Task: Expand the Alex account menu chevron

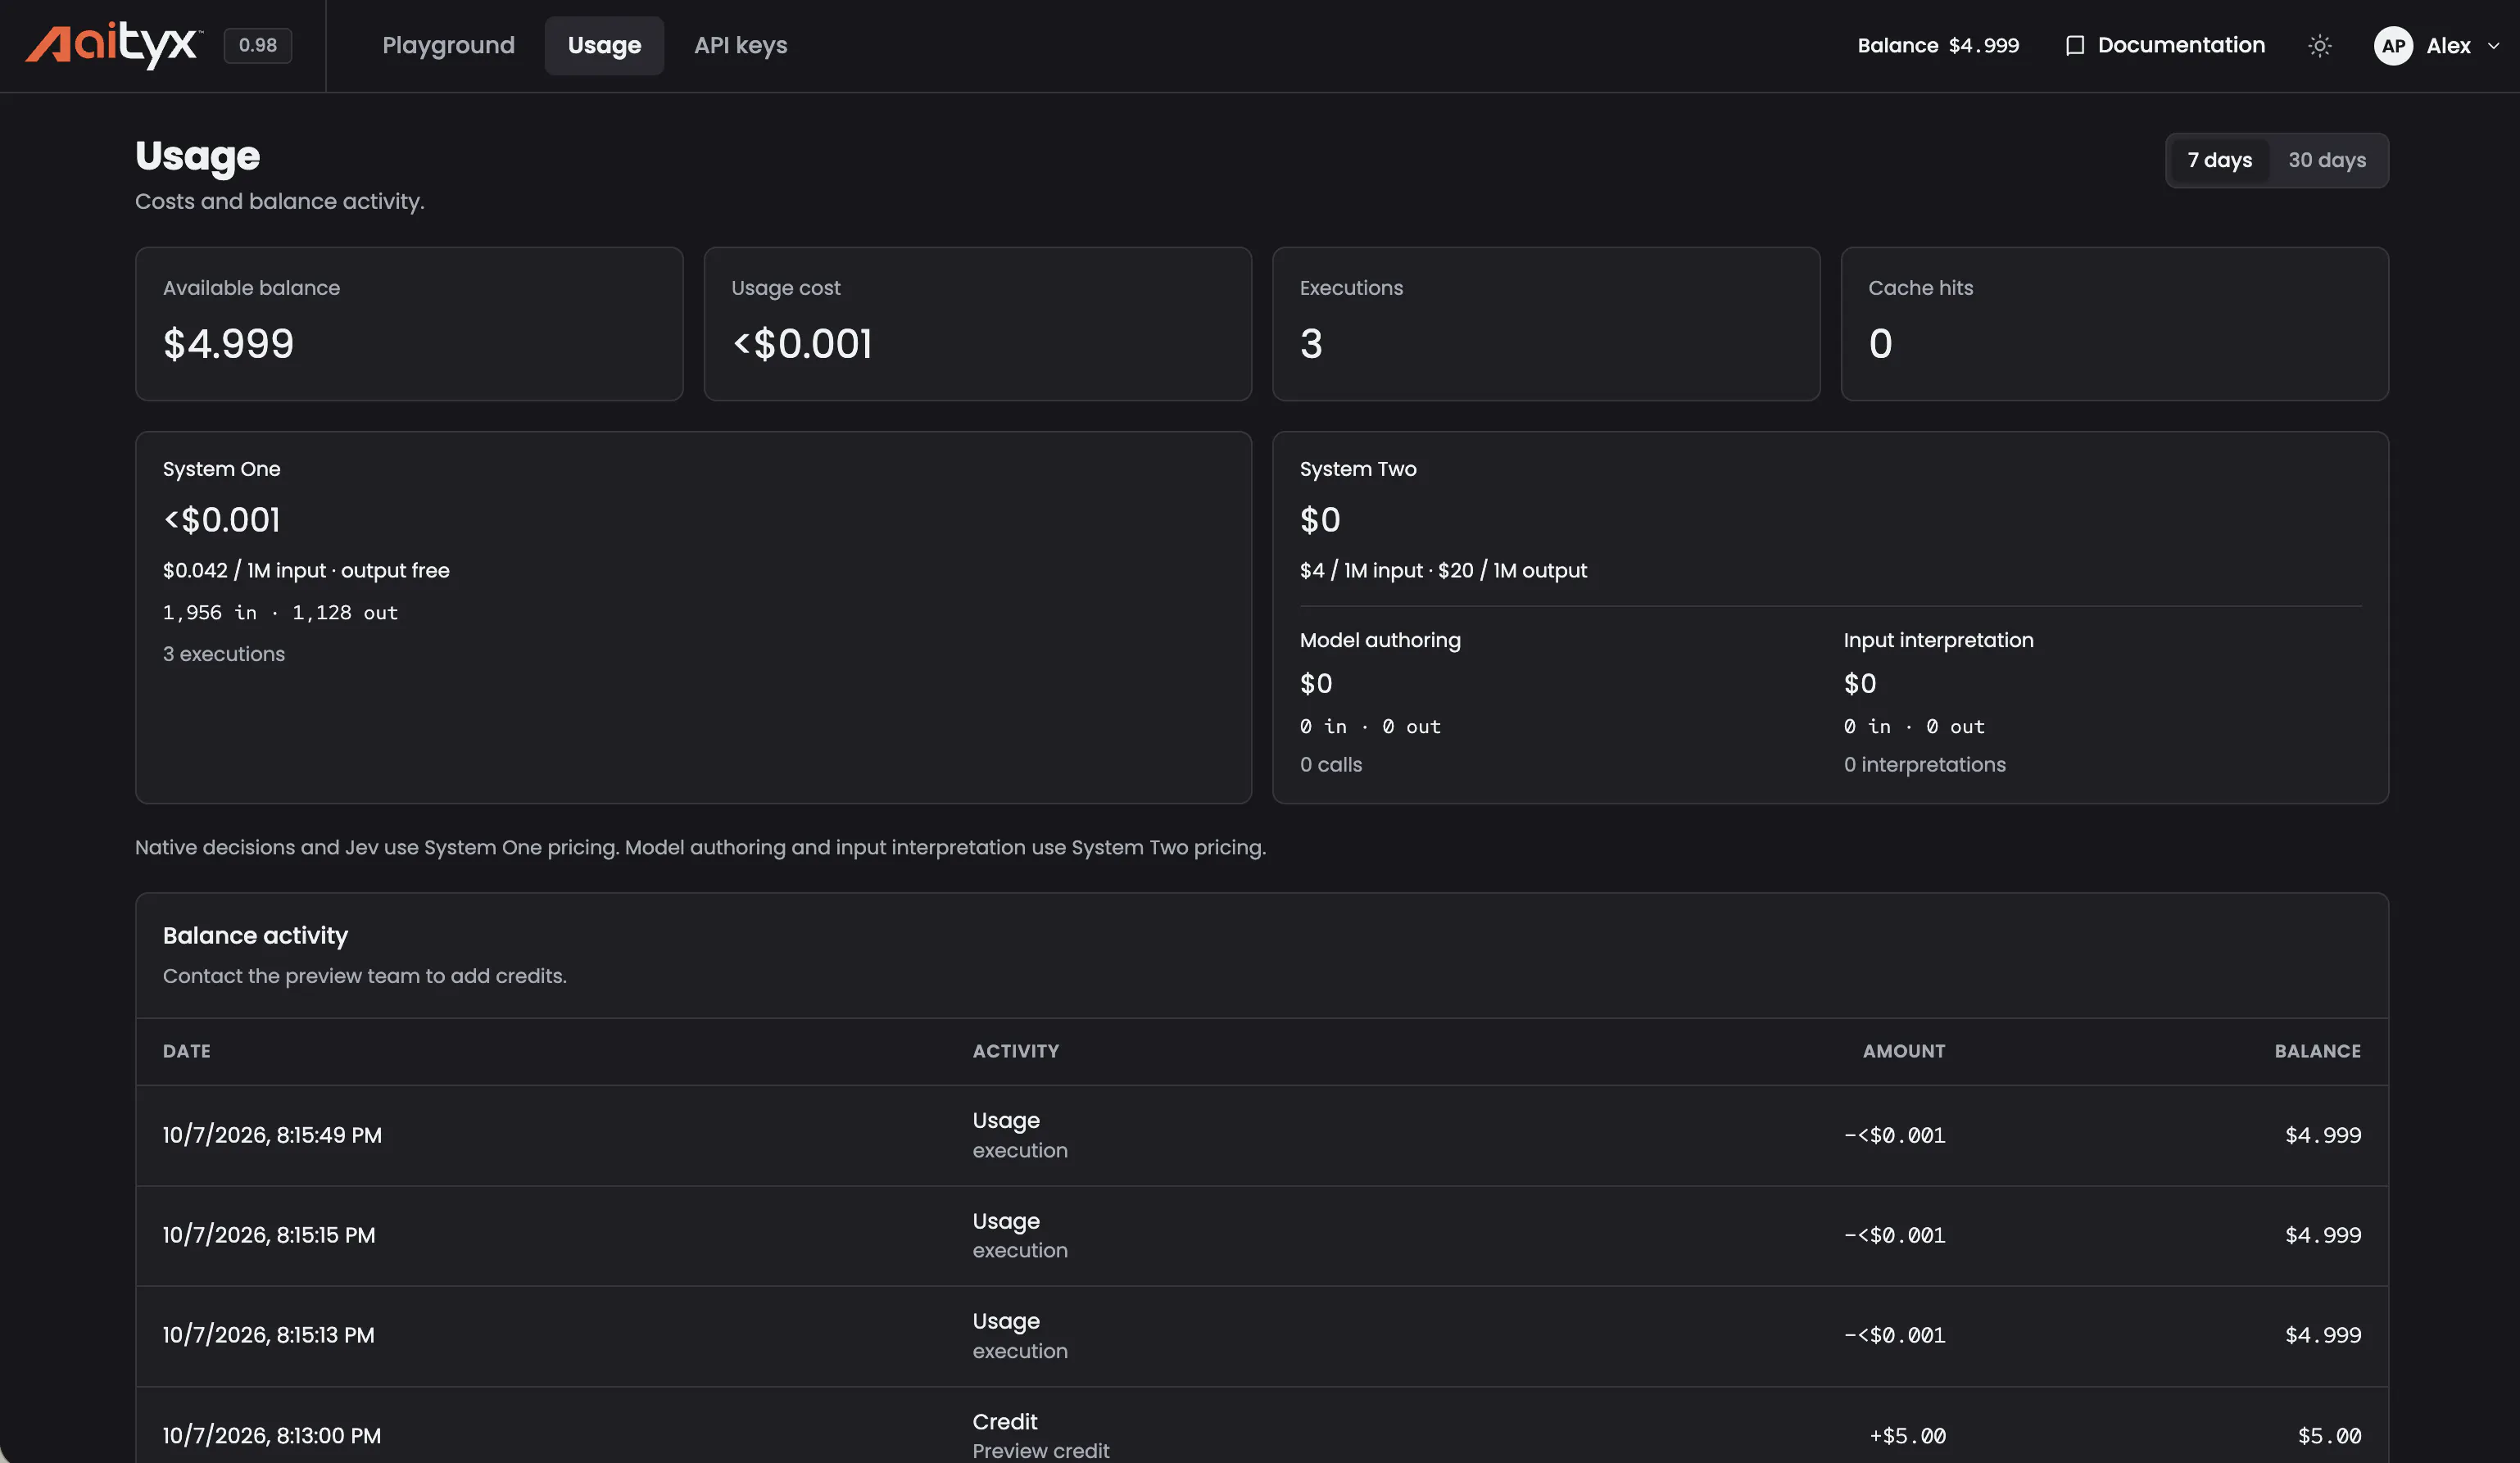Action: tap(2493, 46)
